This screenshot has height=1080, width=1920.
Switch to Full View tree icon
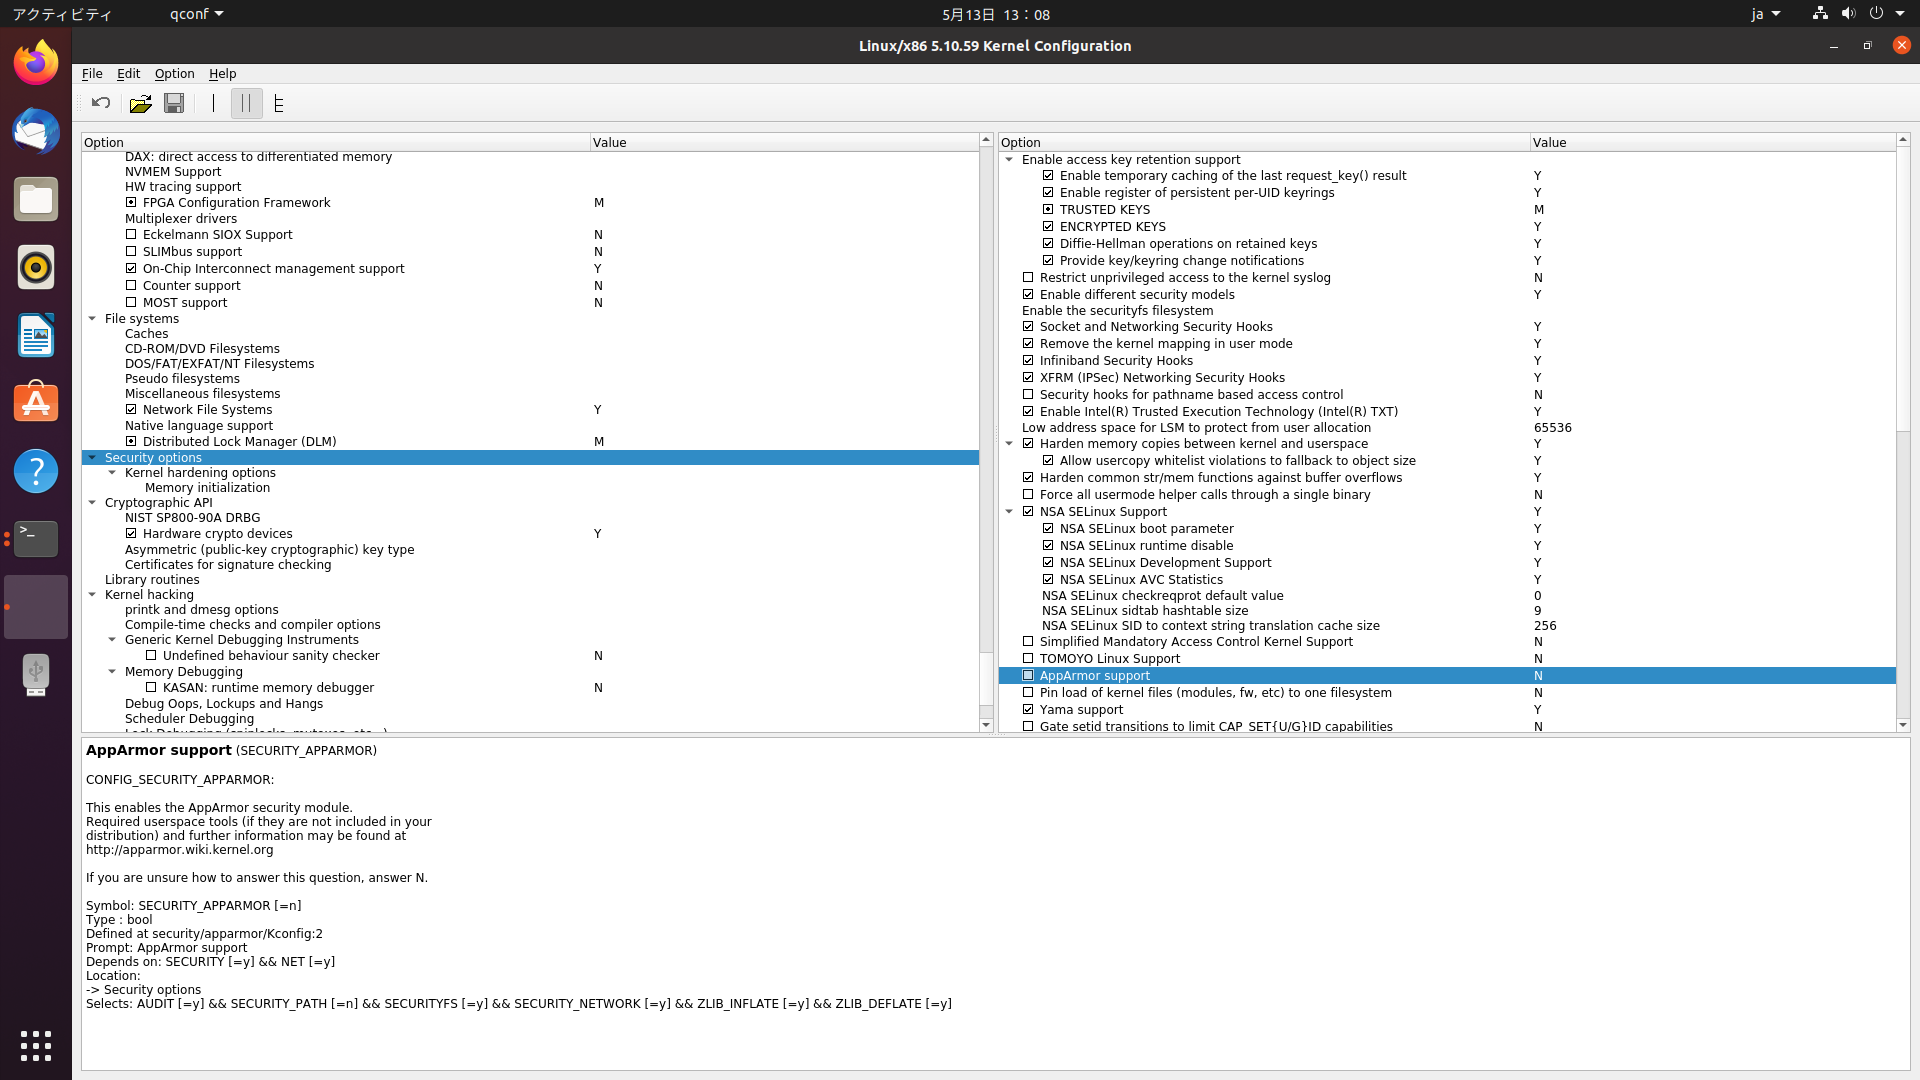[x=279, y=103]
